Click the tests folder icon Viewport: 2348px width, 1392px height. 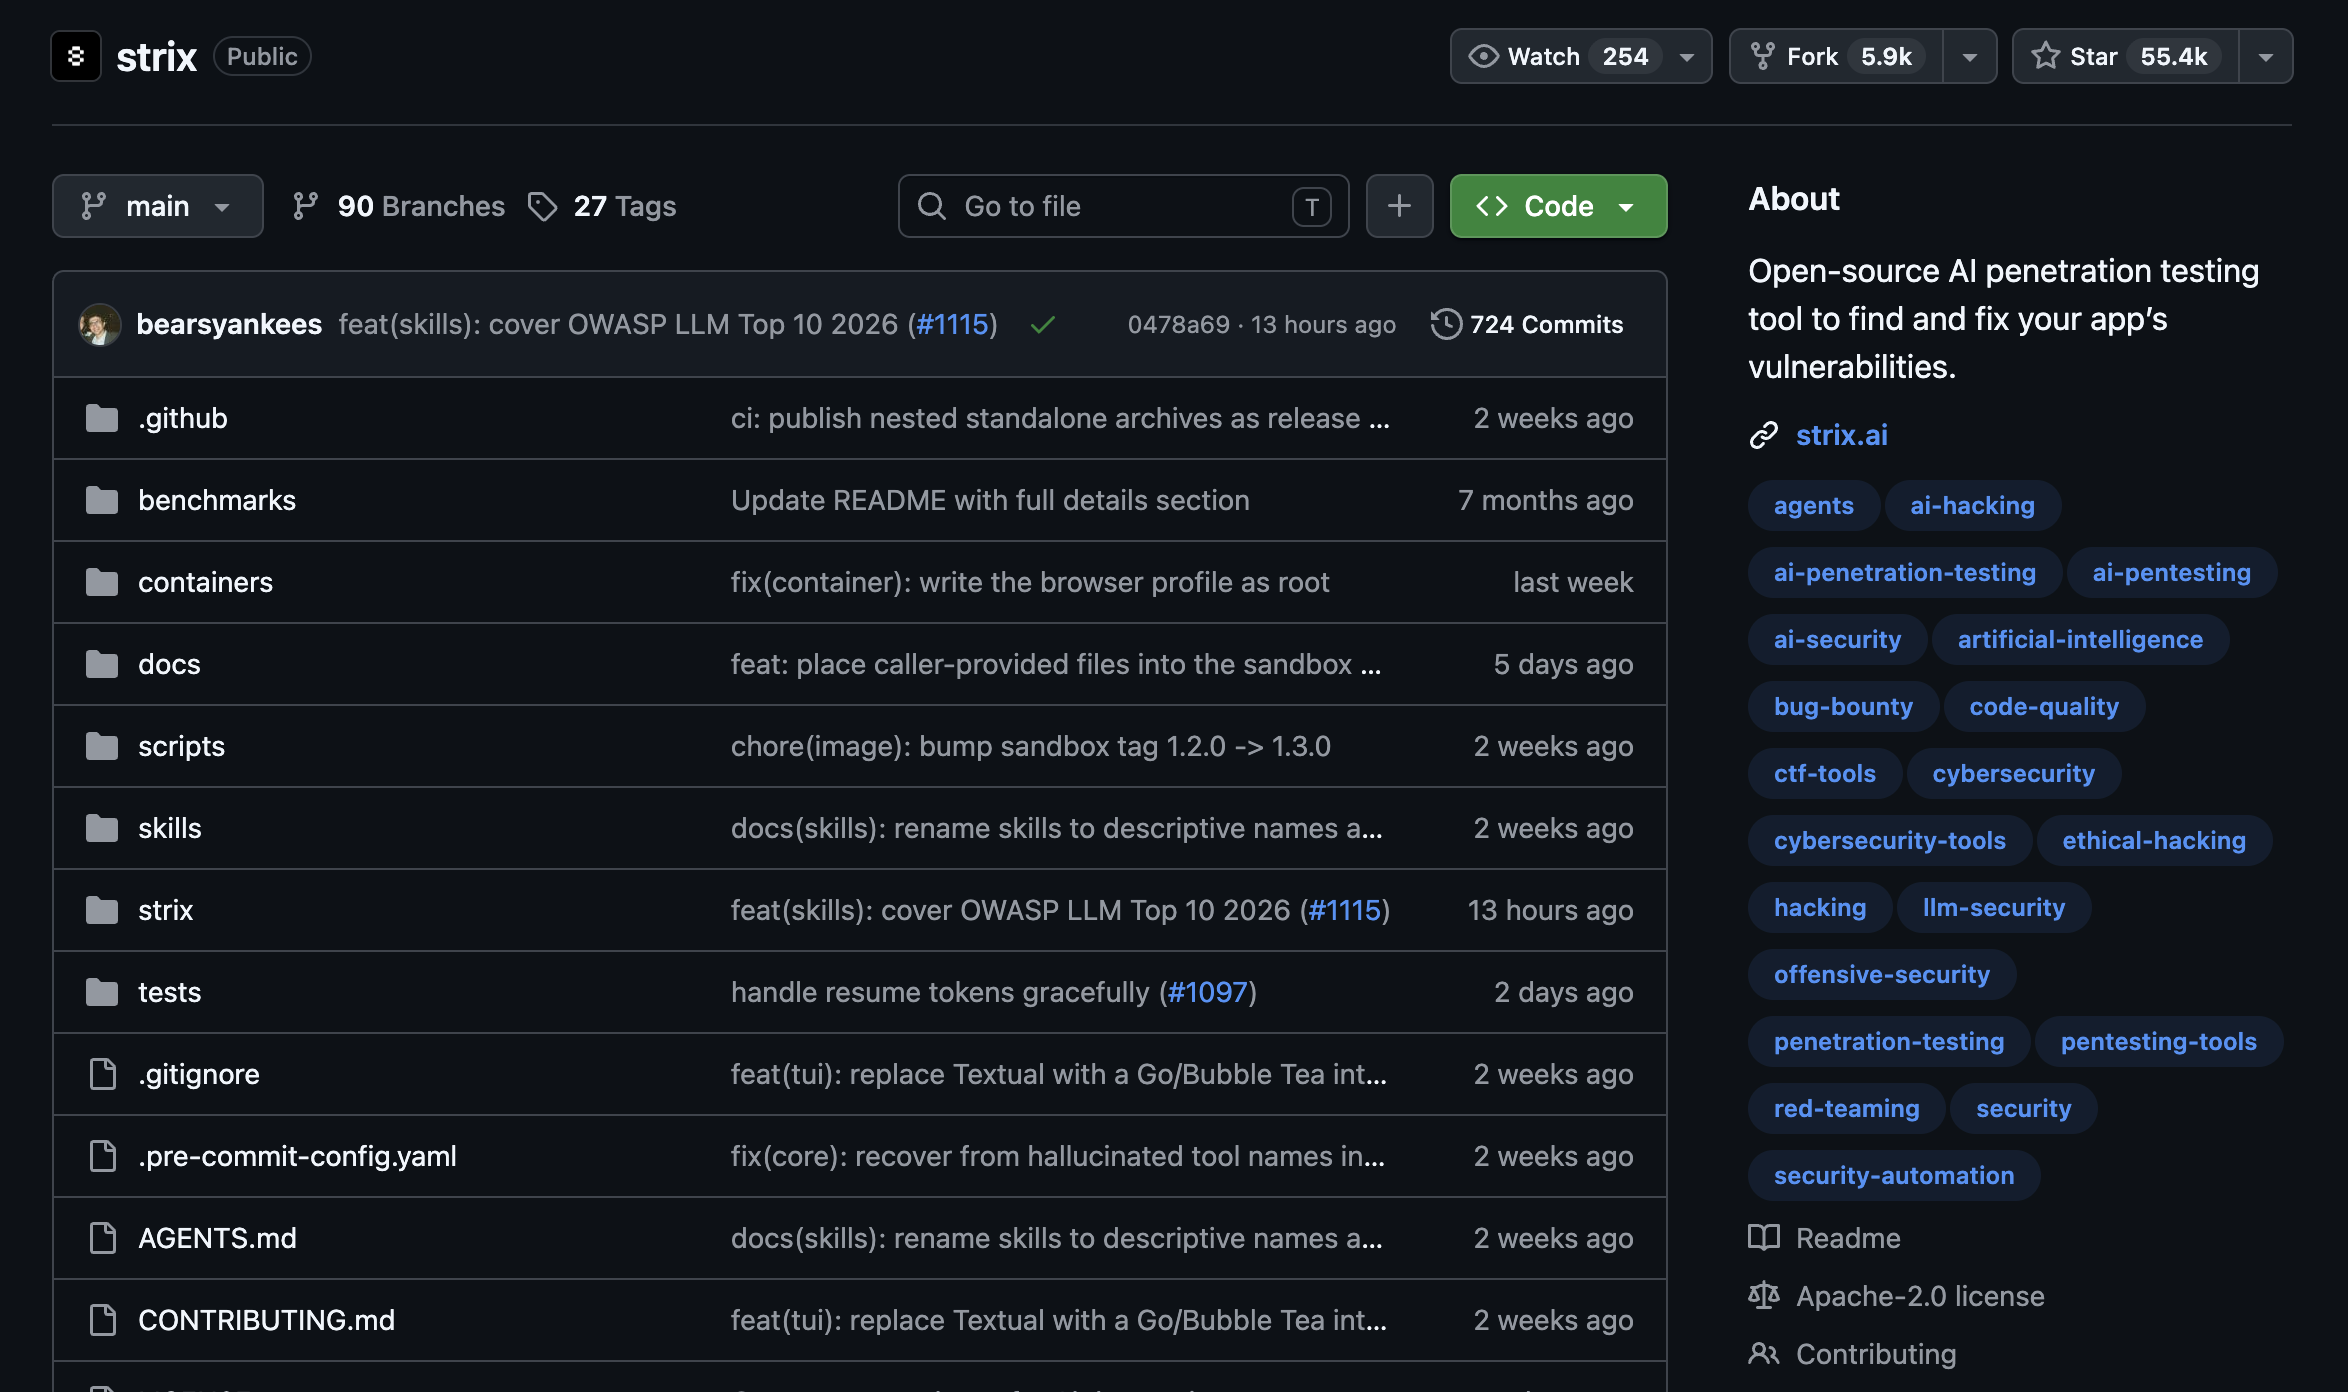coord(102,992)
